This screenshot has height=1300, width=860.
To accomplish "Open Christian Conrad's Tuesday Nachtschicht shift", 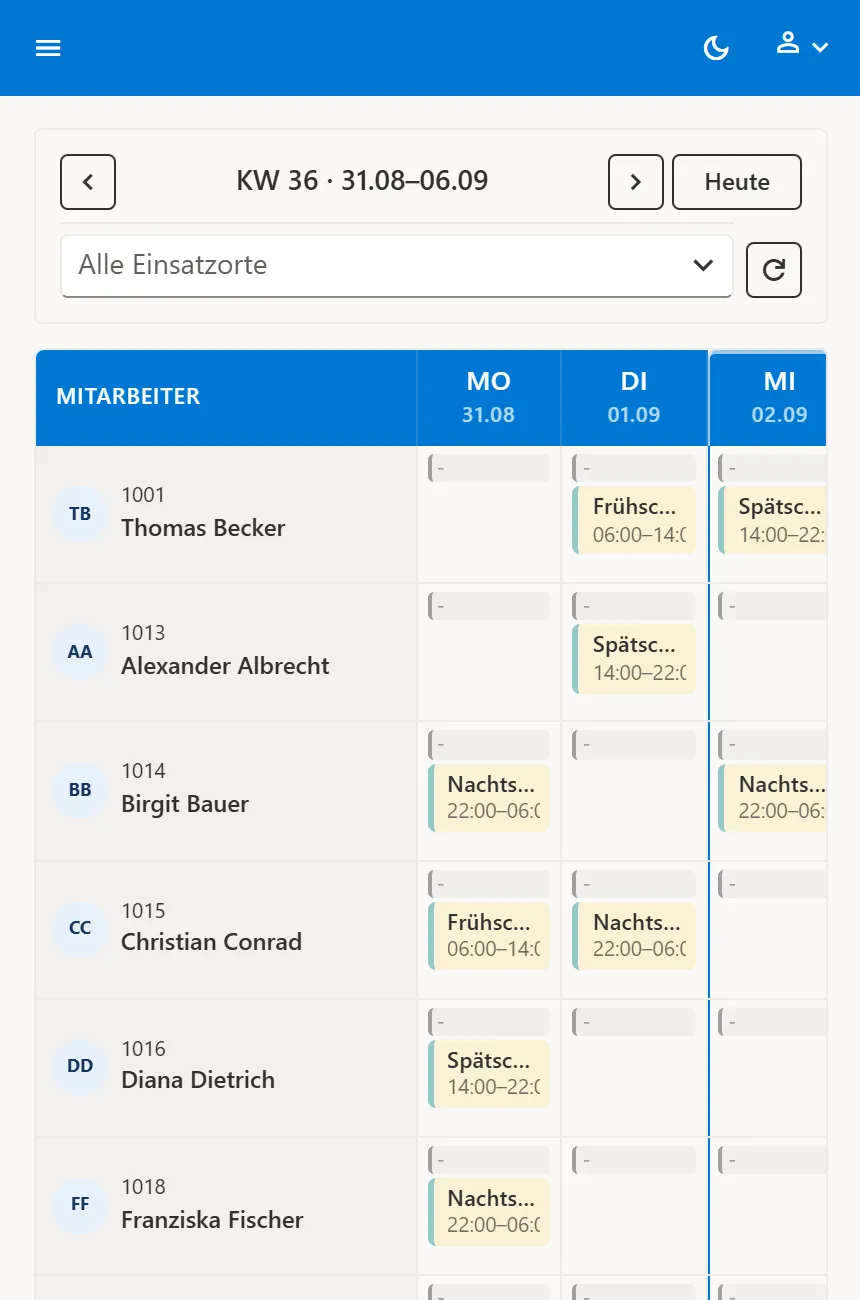I will click(x=634, y=936).
